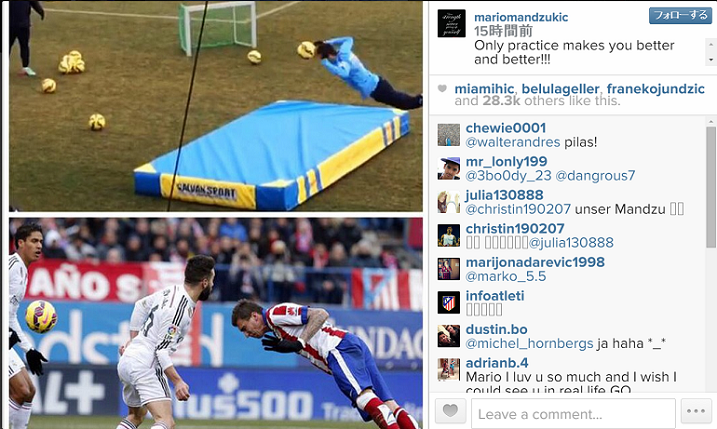
Task: Open the three-dots more options button
Action: (696, 411)
